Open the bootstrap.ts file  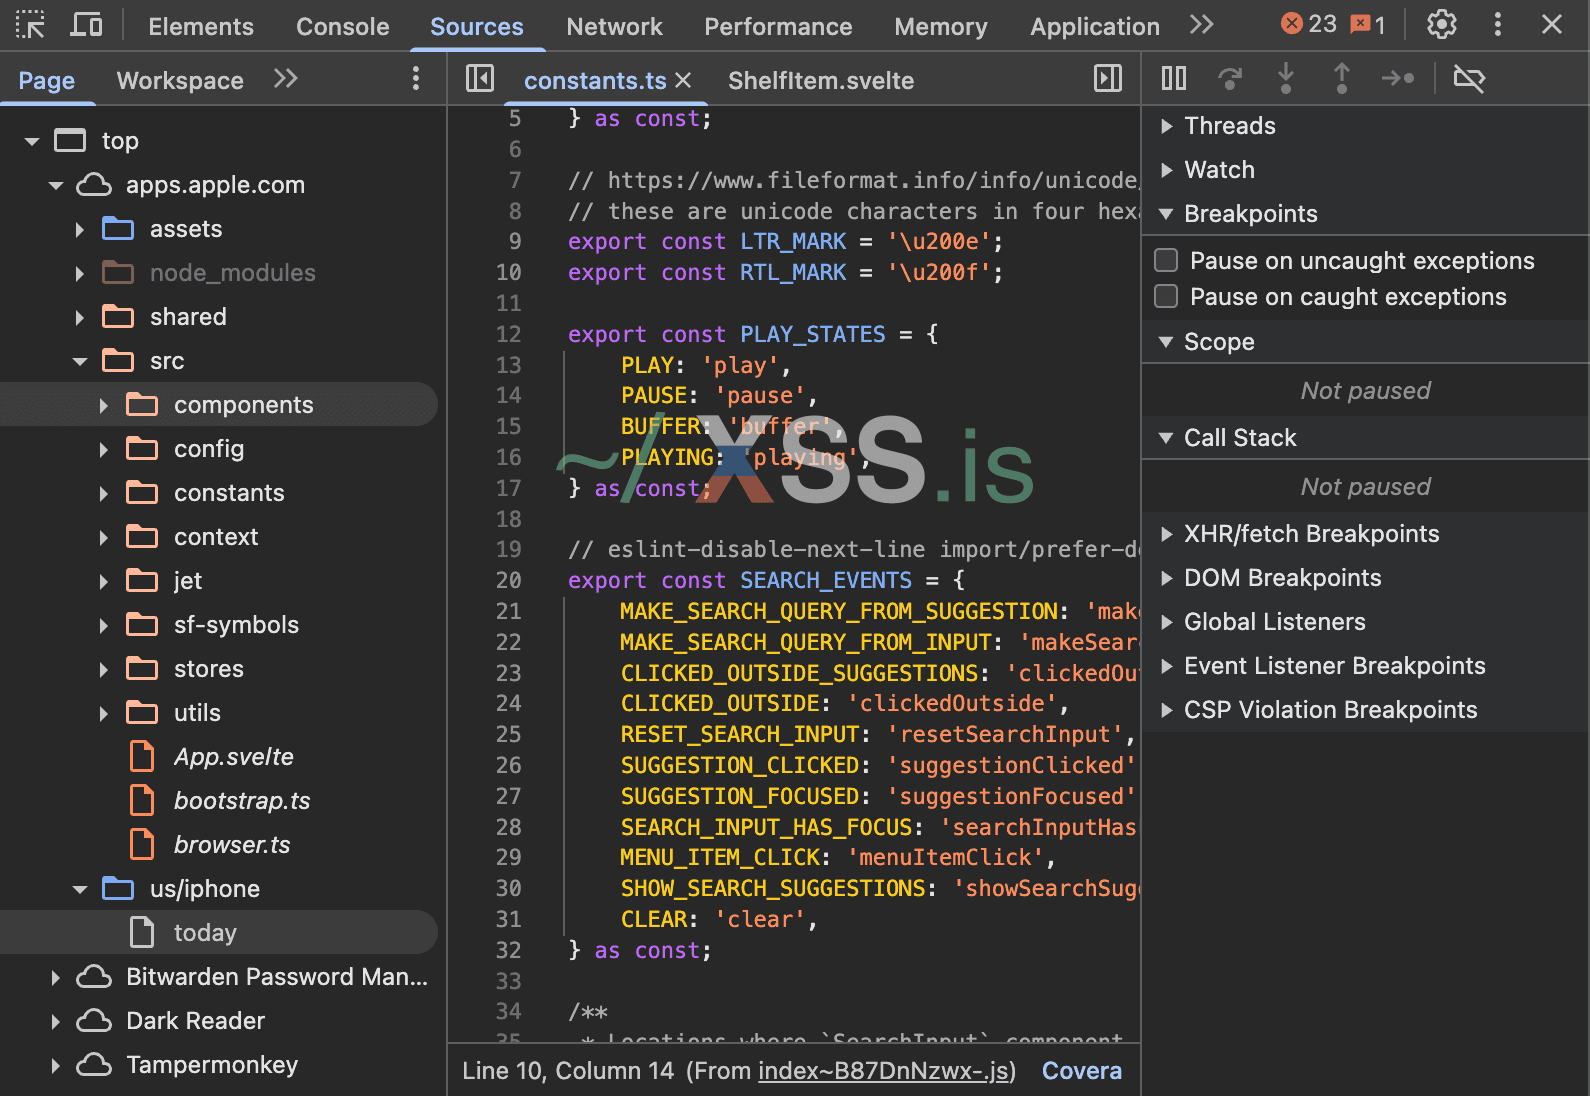pos(241,801)
